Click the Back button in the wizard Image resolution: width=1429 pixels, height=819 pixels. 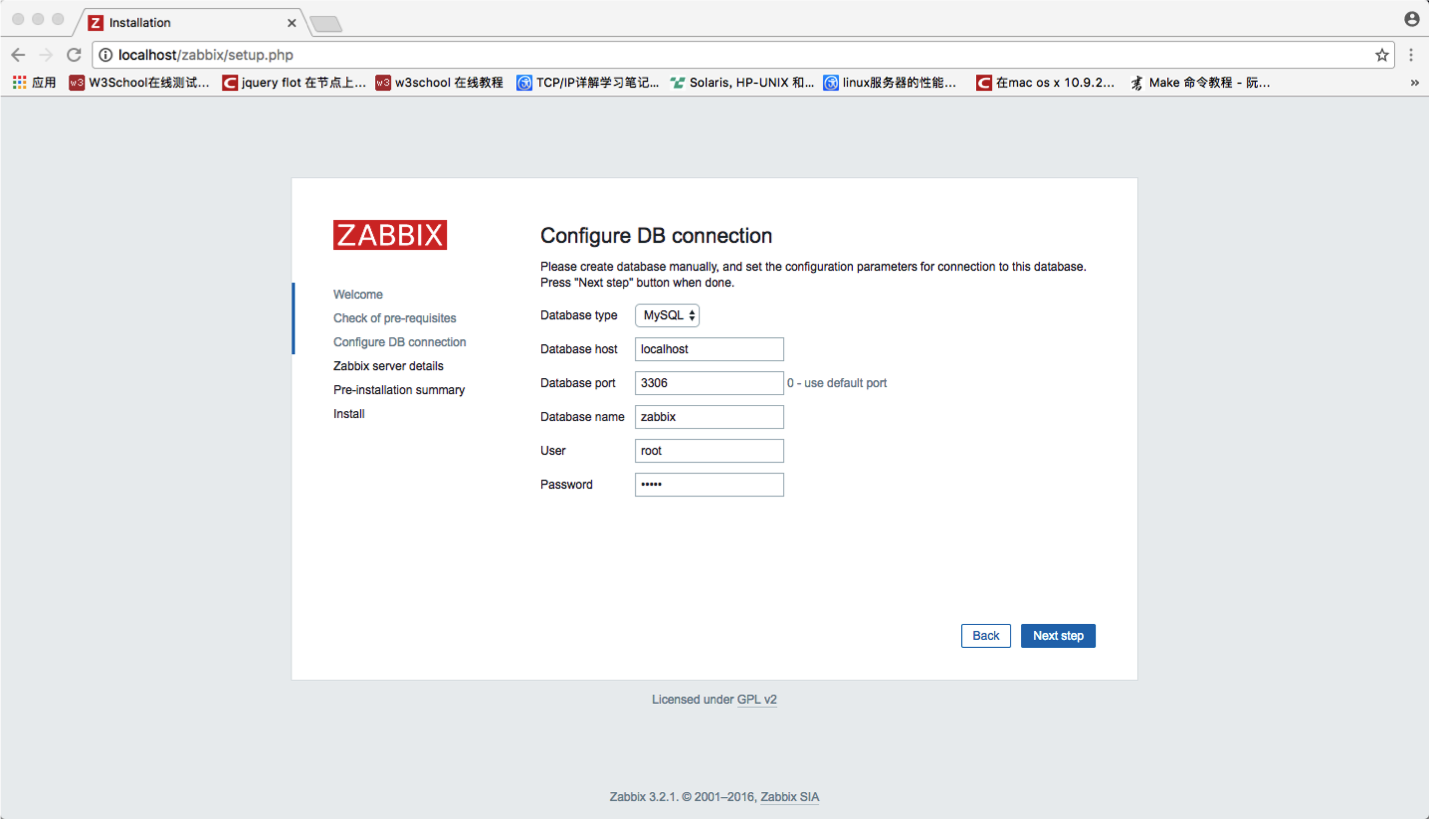985,636
